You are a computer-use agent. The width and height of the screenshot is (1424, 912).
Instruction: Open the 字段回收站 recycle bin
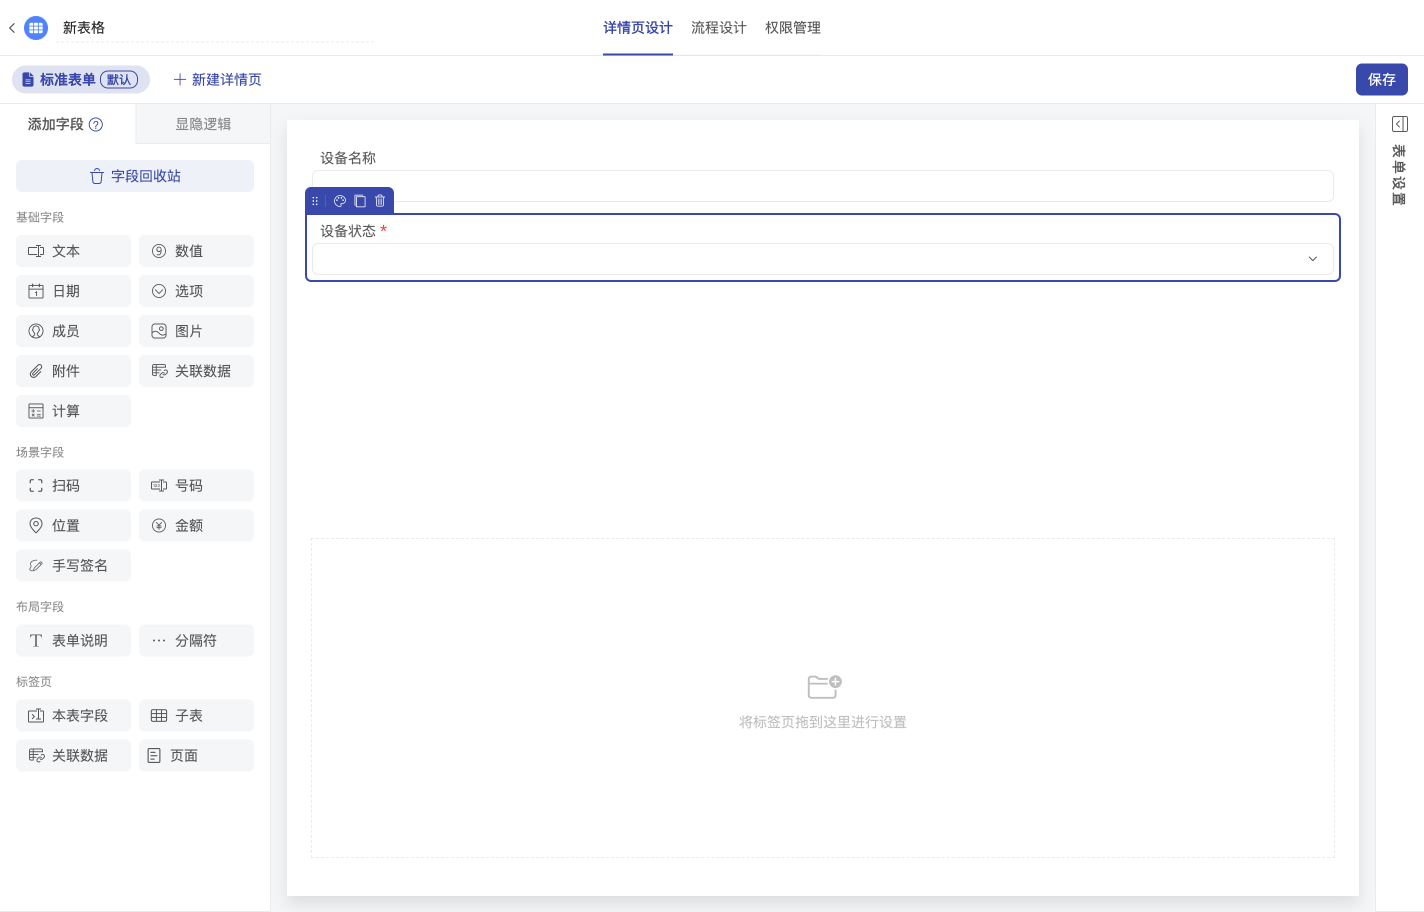134,175
